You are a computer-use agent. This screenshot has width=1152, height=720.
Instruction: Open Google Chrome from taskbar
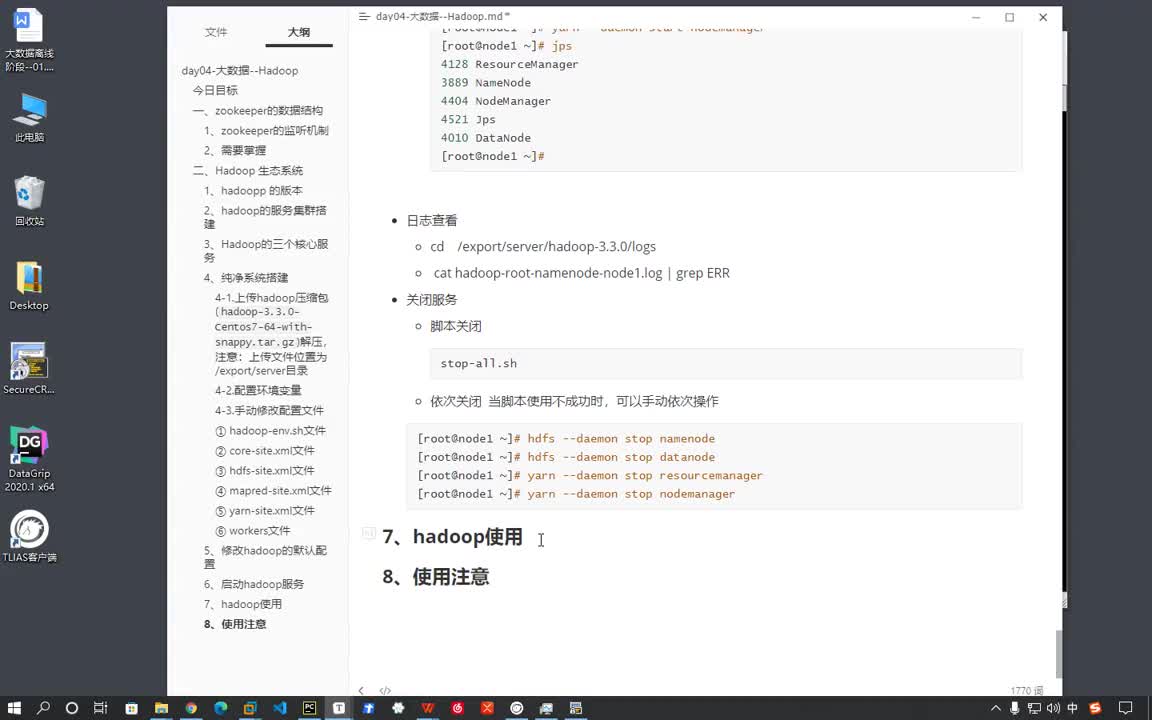coord(191,708)
